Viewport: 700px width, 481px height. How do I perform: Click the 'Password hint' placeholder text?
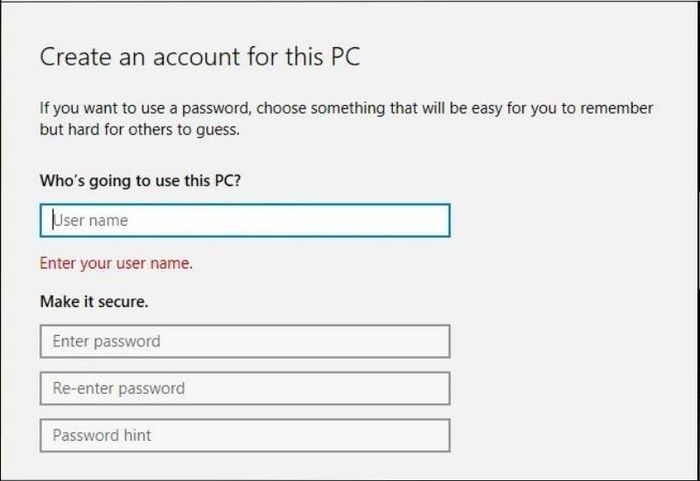[102, 435]
